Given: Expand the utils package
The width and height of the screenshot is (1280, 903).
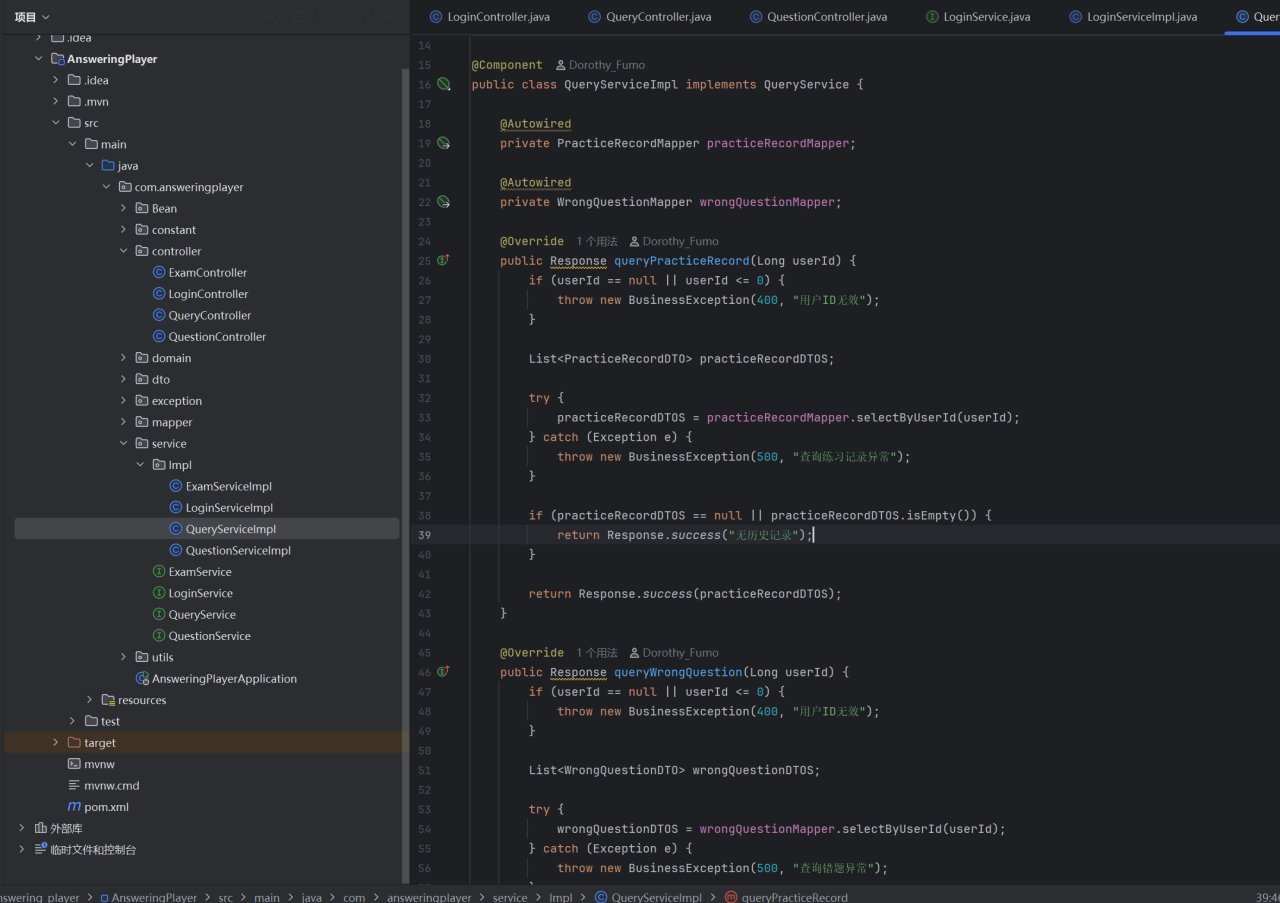Looking at the screenshot, I should (124, 657).
